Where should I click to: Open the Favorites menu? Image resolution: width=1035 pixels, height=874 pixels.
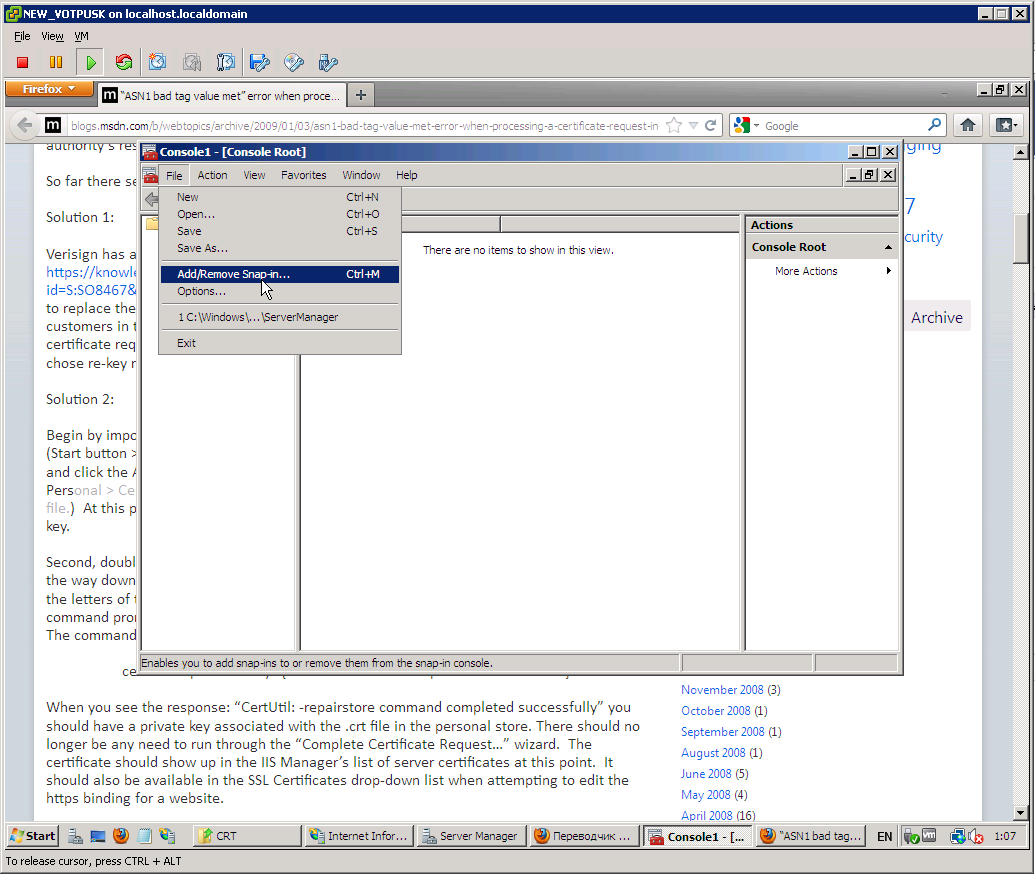pyautogui.click(x=304, y=175)
